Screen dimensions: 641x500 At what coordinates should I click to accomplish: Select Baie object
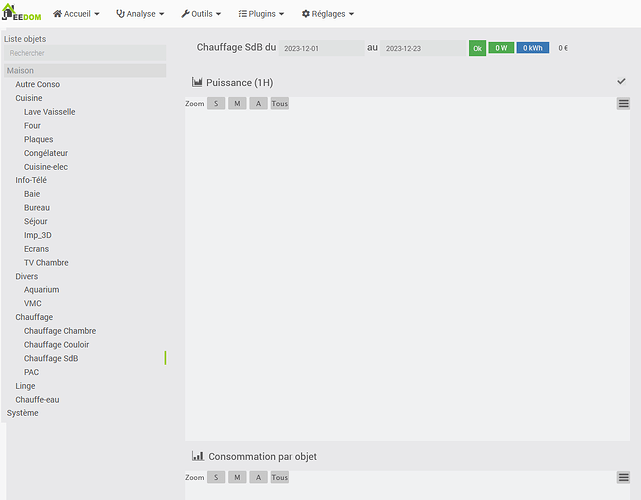(32, 194)
